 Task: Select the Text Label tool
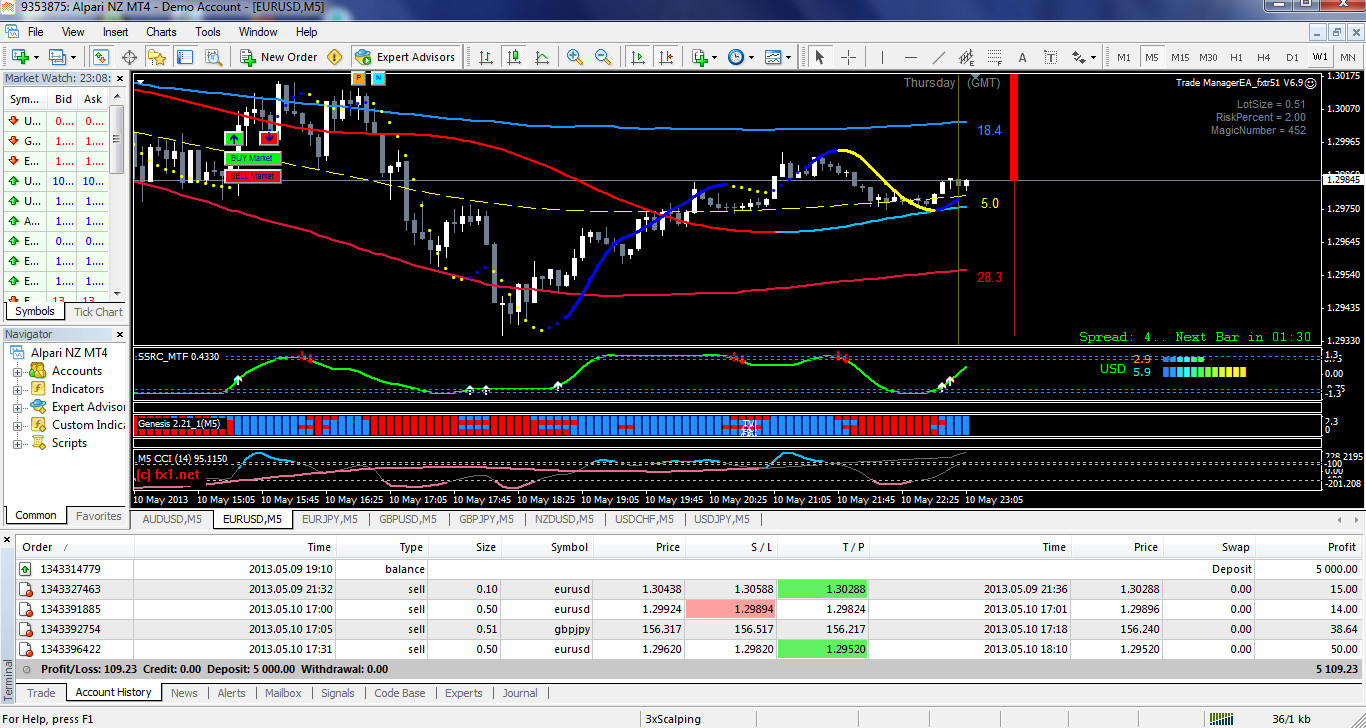[1050, 57]
